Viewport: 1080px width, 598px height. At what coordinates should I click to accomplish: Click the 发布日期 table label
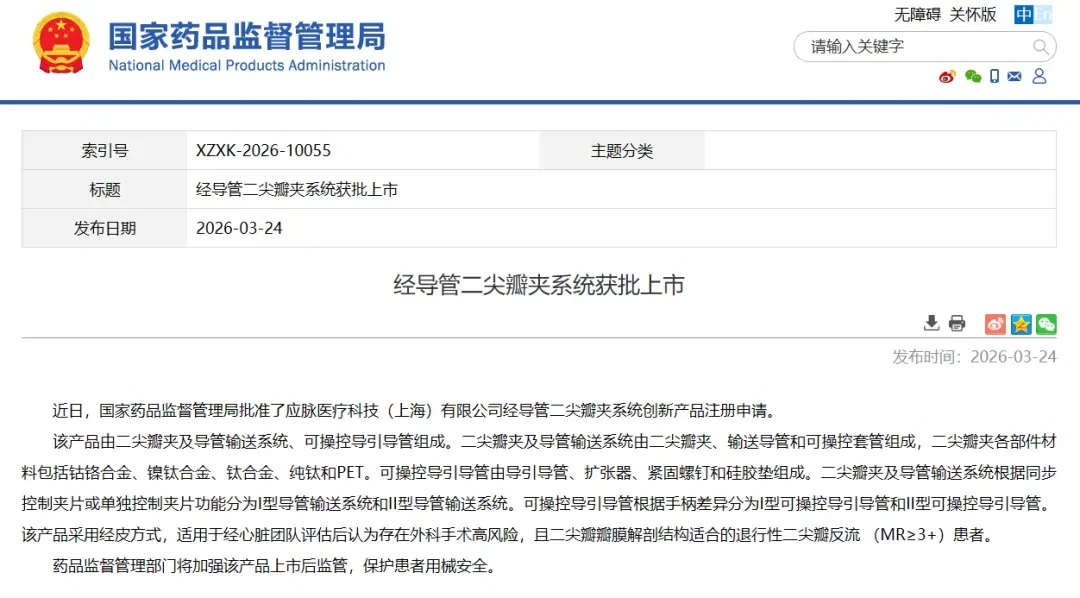[105, 228]
